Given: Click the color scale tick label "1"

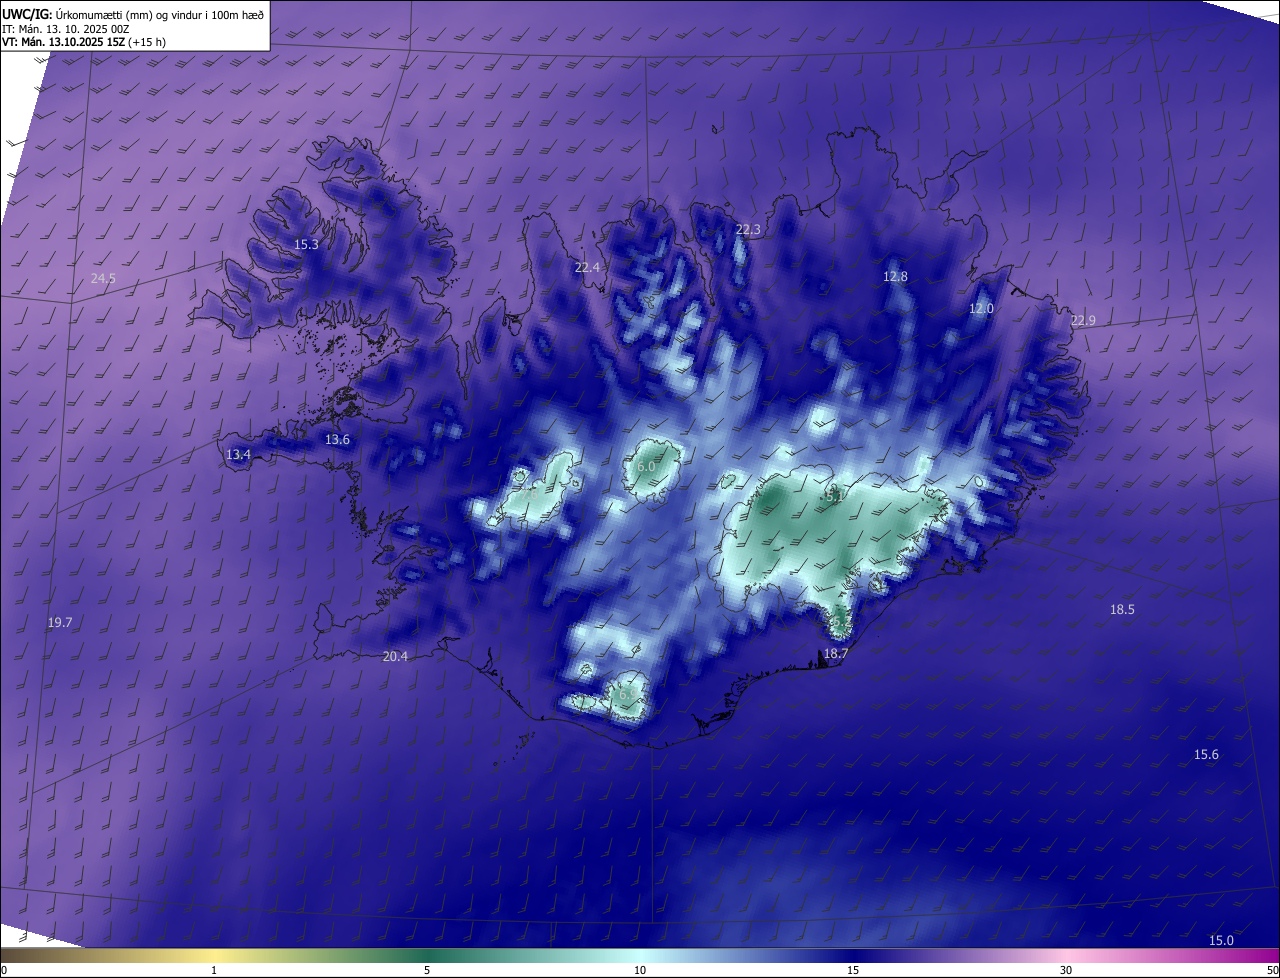Looking at the screenshot, I should pos(214,971).
